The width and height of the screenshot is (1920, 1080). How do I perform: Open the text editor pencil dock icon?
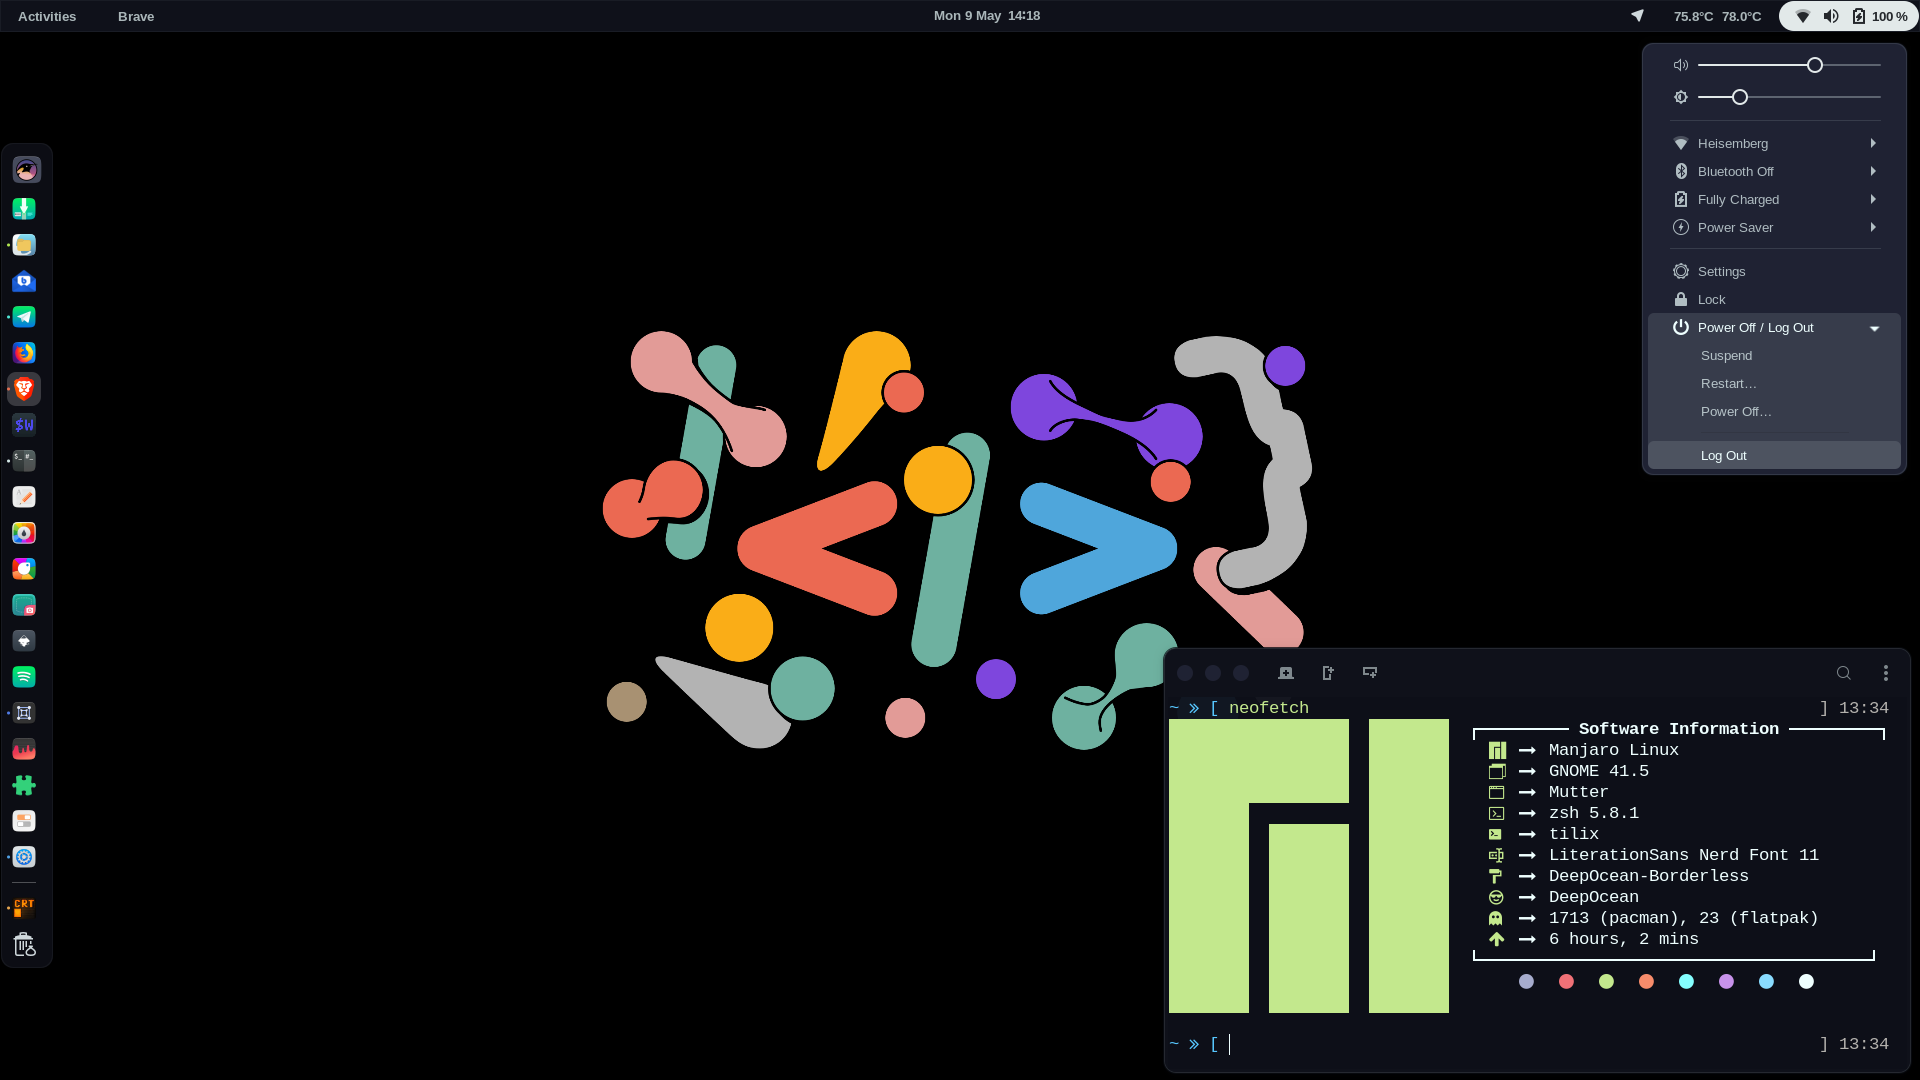click(24, 497)
